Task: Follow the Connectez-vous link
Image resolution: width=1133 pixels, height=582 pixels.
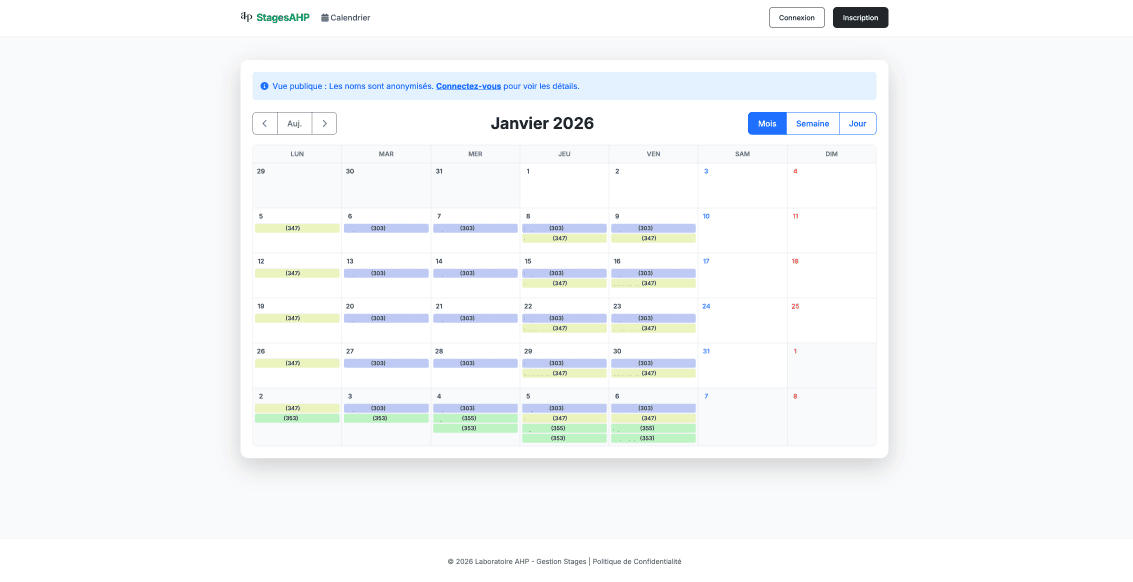Action: (x=468, y=86)
